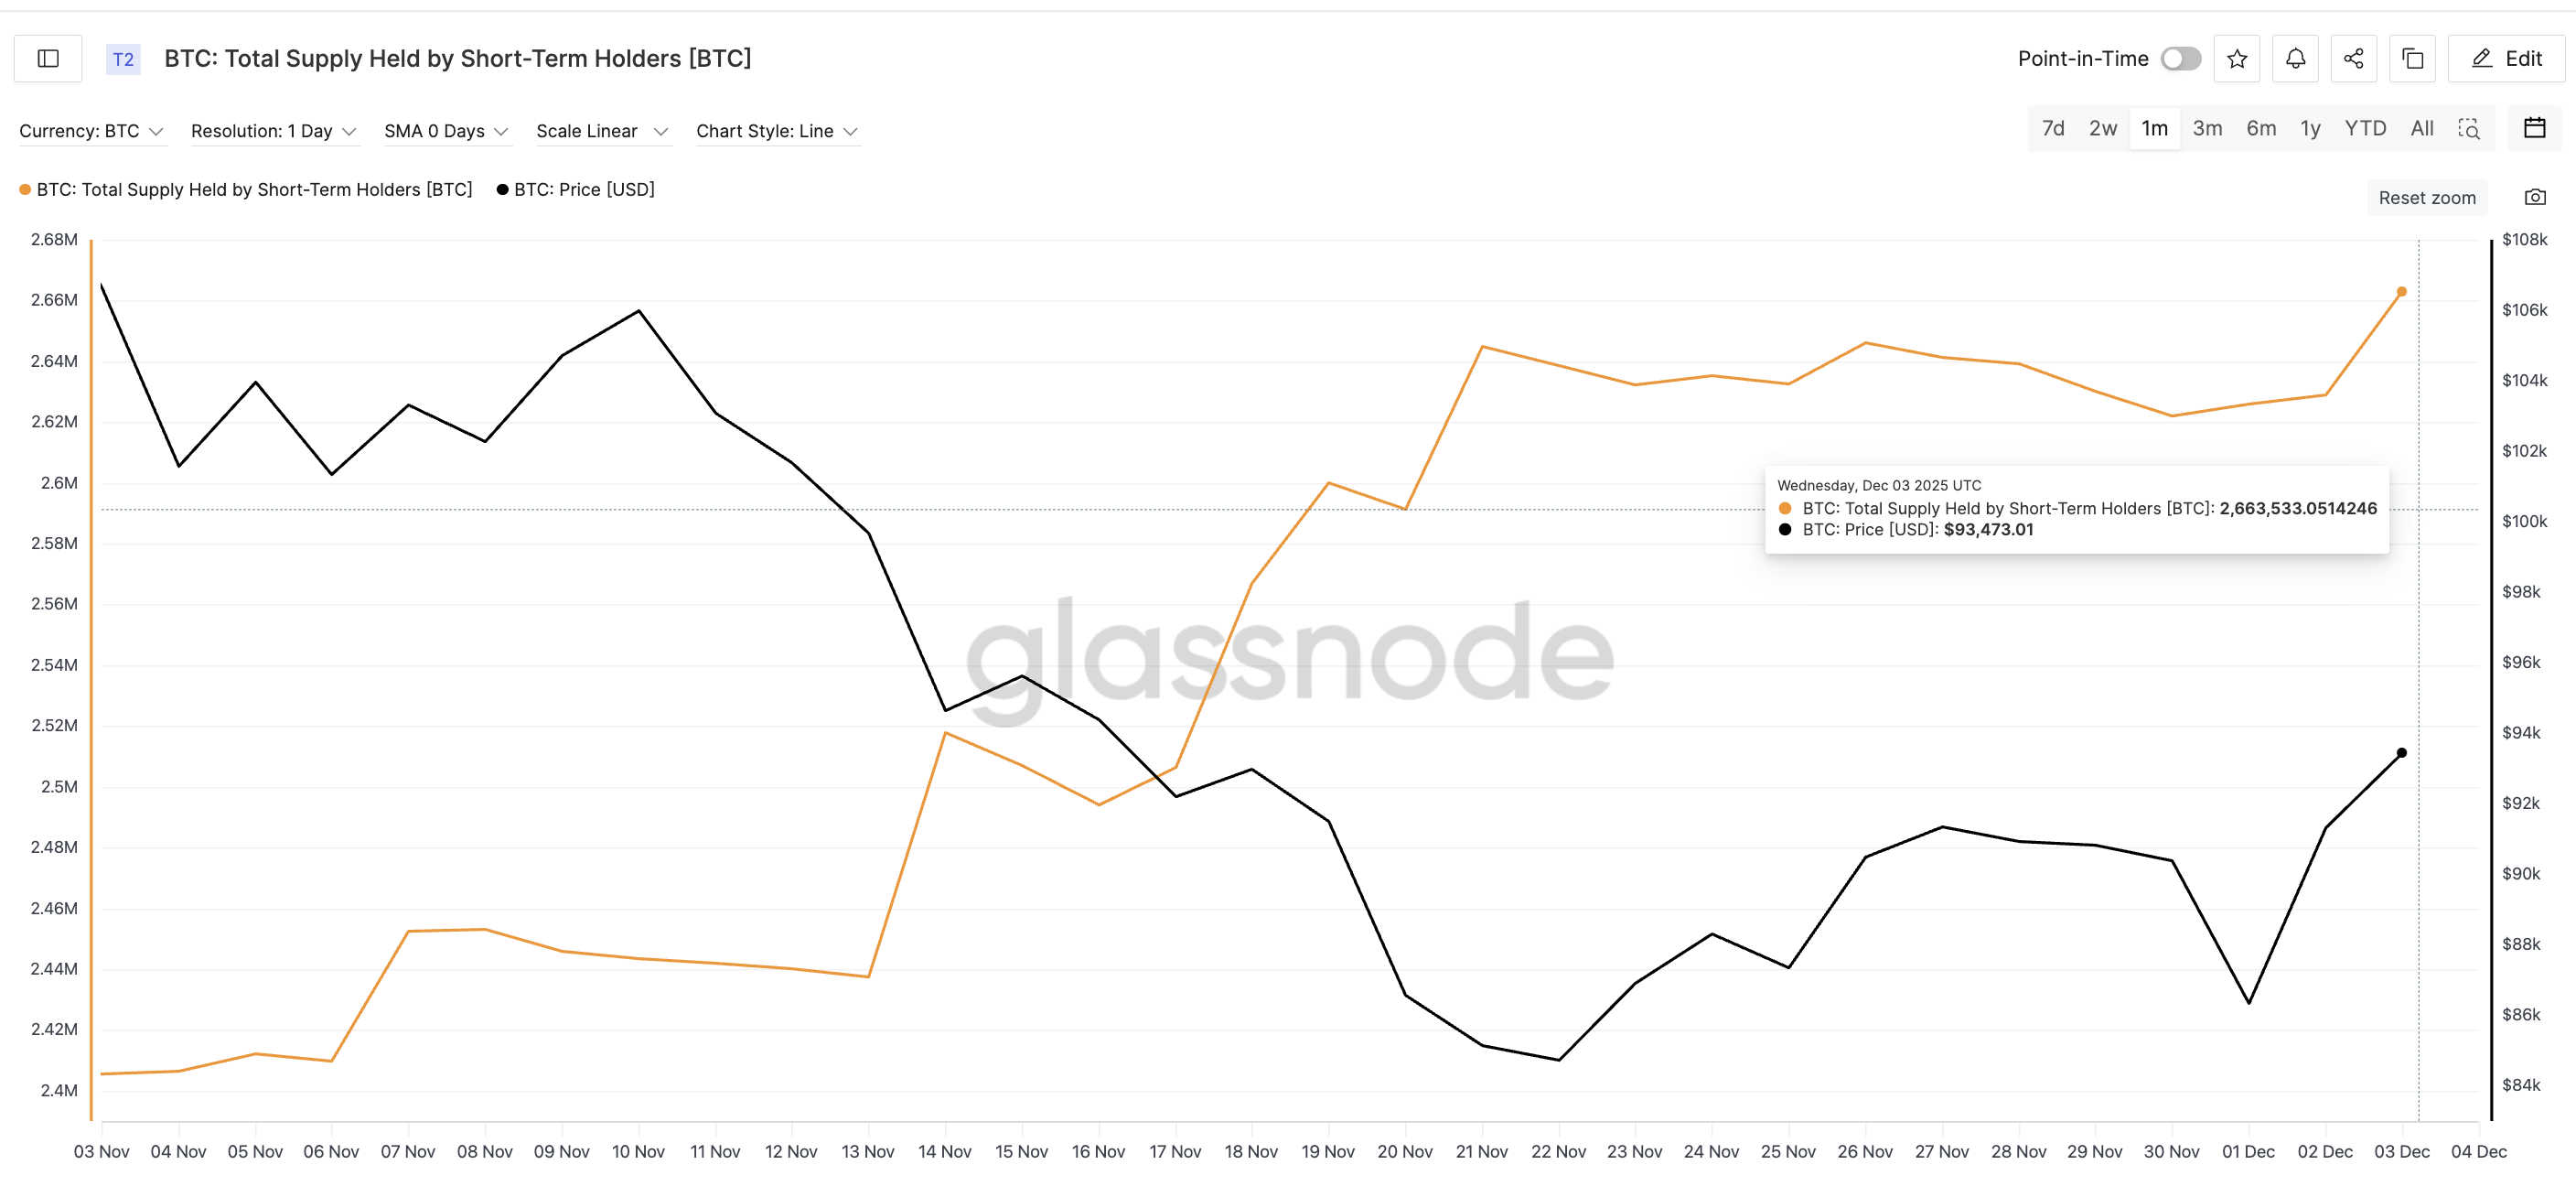Select the YTD time range tab
This screenshot has width=2576, height=1197.
[2365, 128]
